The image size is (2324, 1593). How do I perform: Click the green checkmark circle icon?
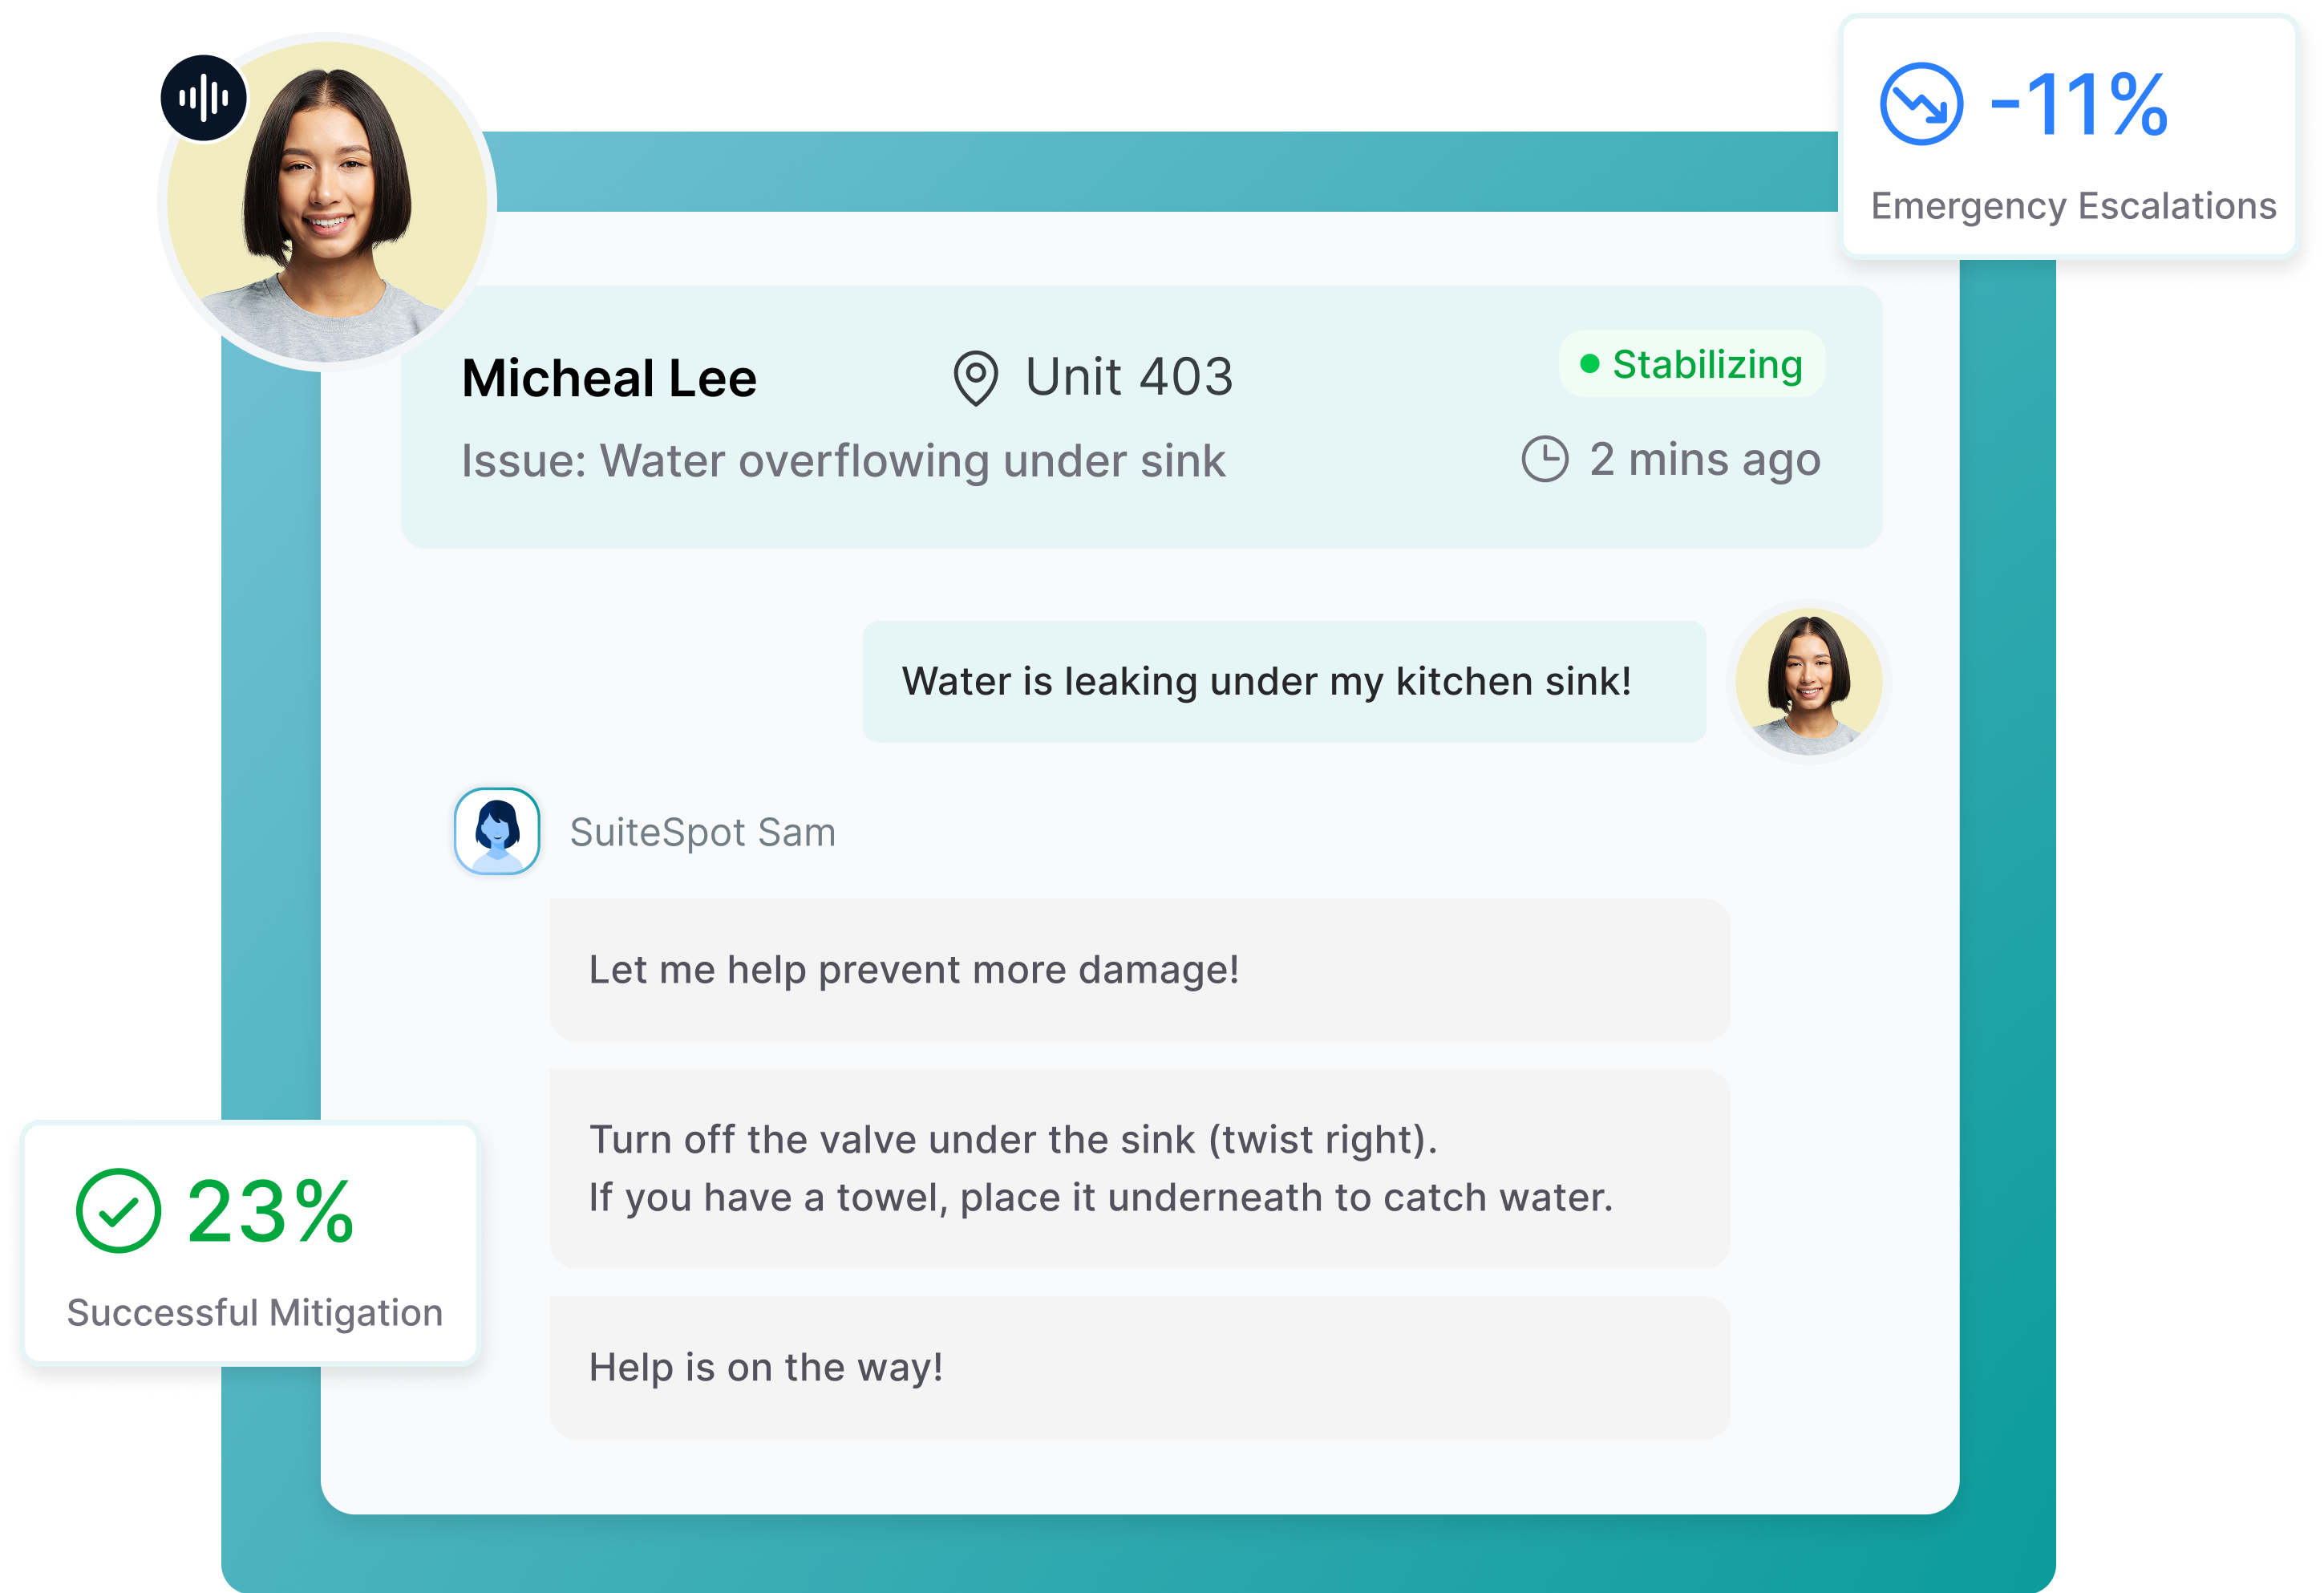pyautogui.click(x=118, y=1211)
